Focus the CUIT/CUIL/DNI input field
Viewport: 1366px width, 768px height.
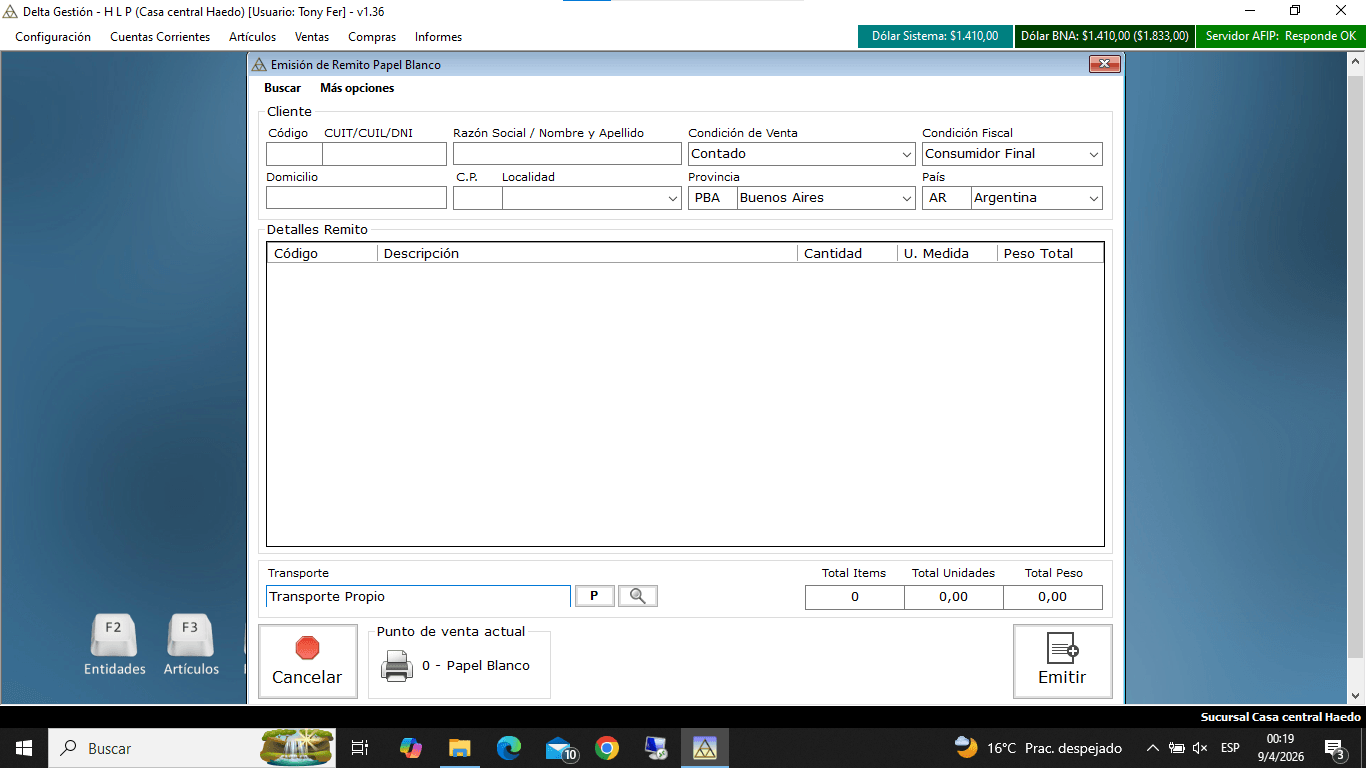tap(384, 154)
